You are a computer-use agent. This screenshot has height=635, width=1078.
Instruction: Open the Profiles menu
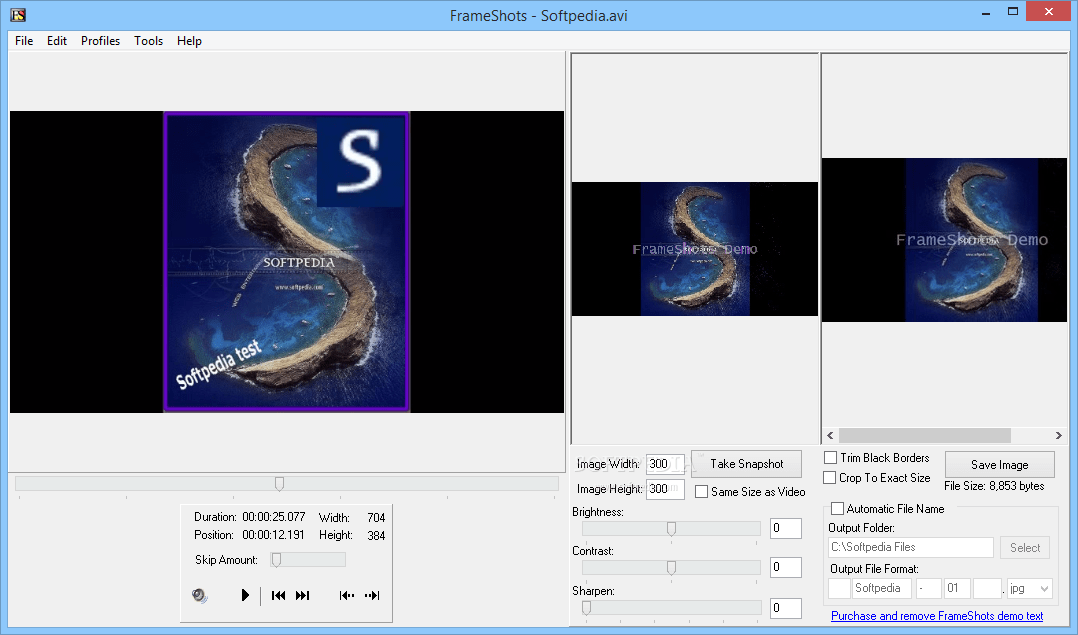tap(100, 41)
